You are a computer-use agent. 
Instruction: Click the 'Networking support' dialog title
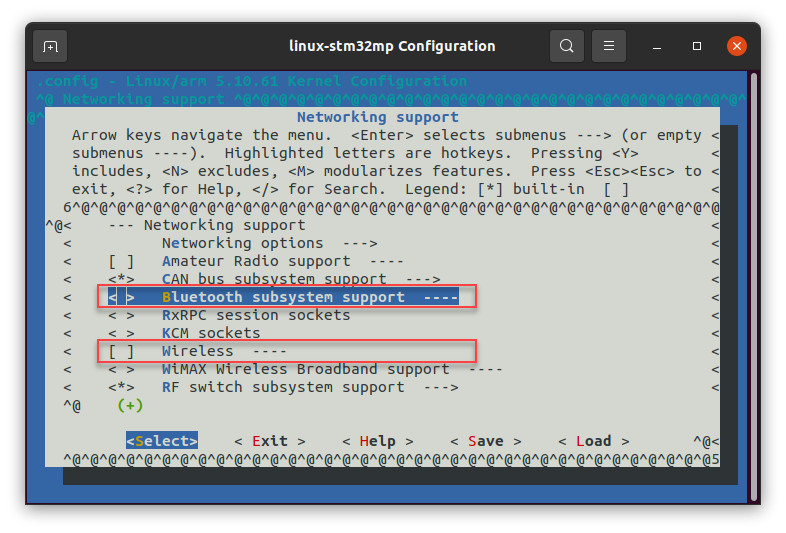click(x=378, y=117)
